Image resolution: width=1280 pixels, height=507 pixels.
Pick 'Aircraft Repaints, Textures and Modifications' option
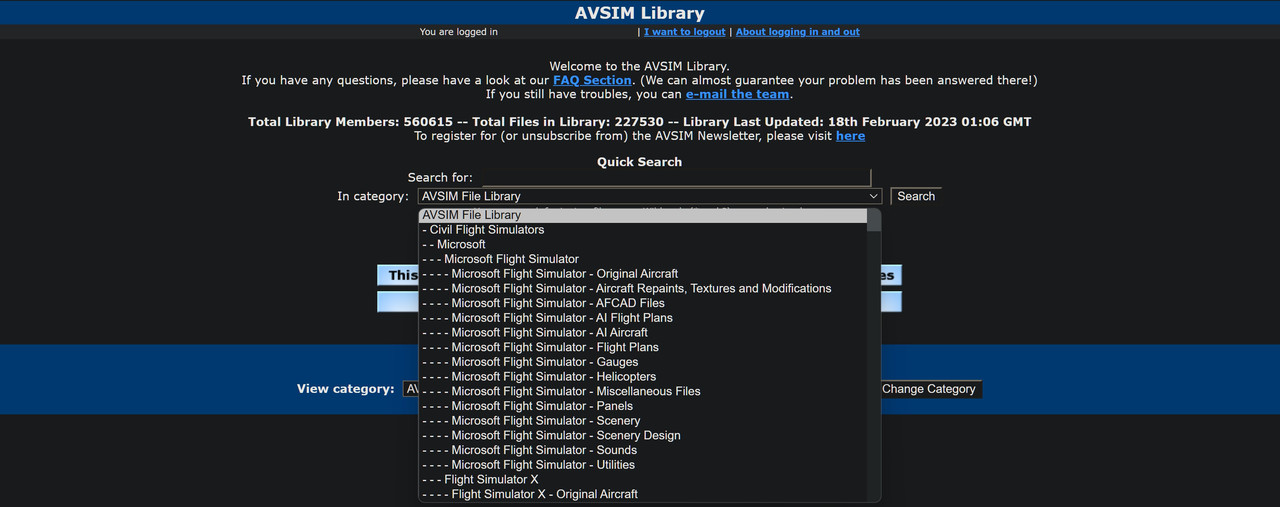643,288
